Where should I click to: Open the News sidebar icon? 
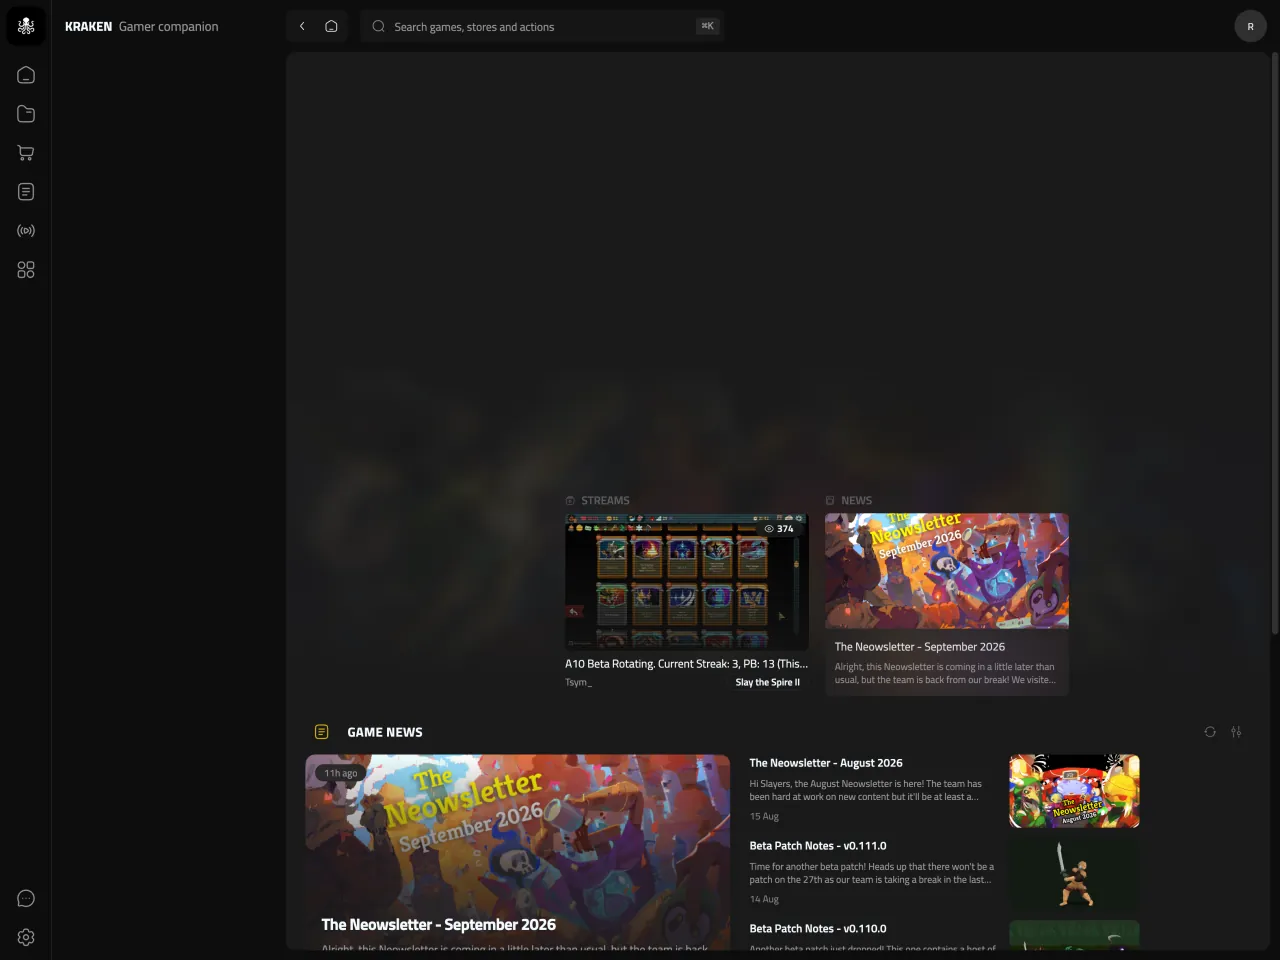(26, 192)
